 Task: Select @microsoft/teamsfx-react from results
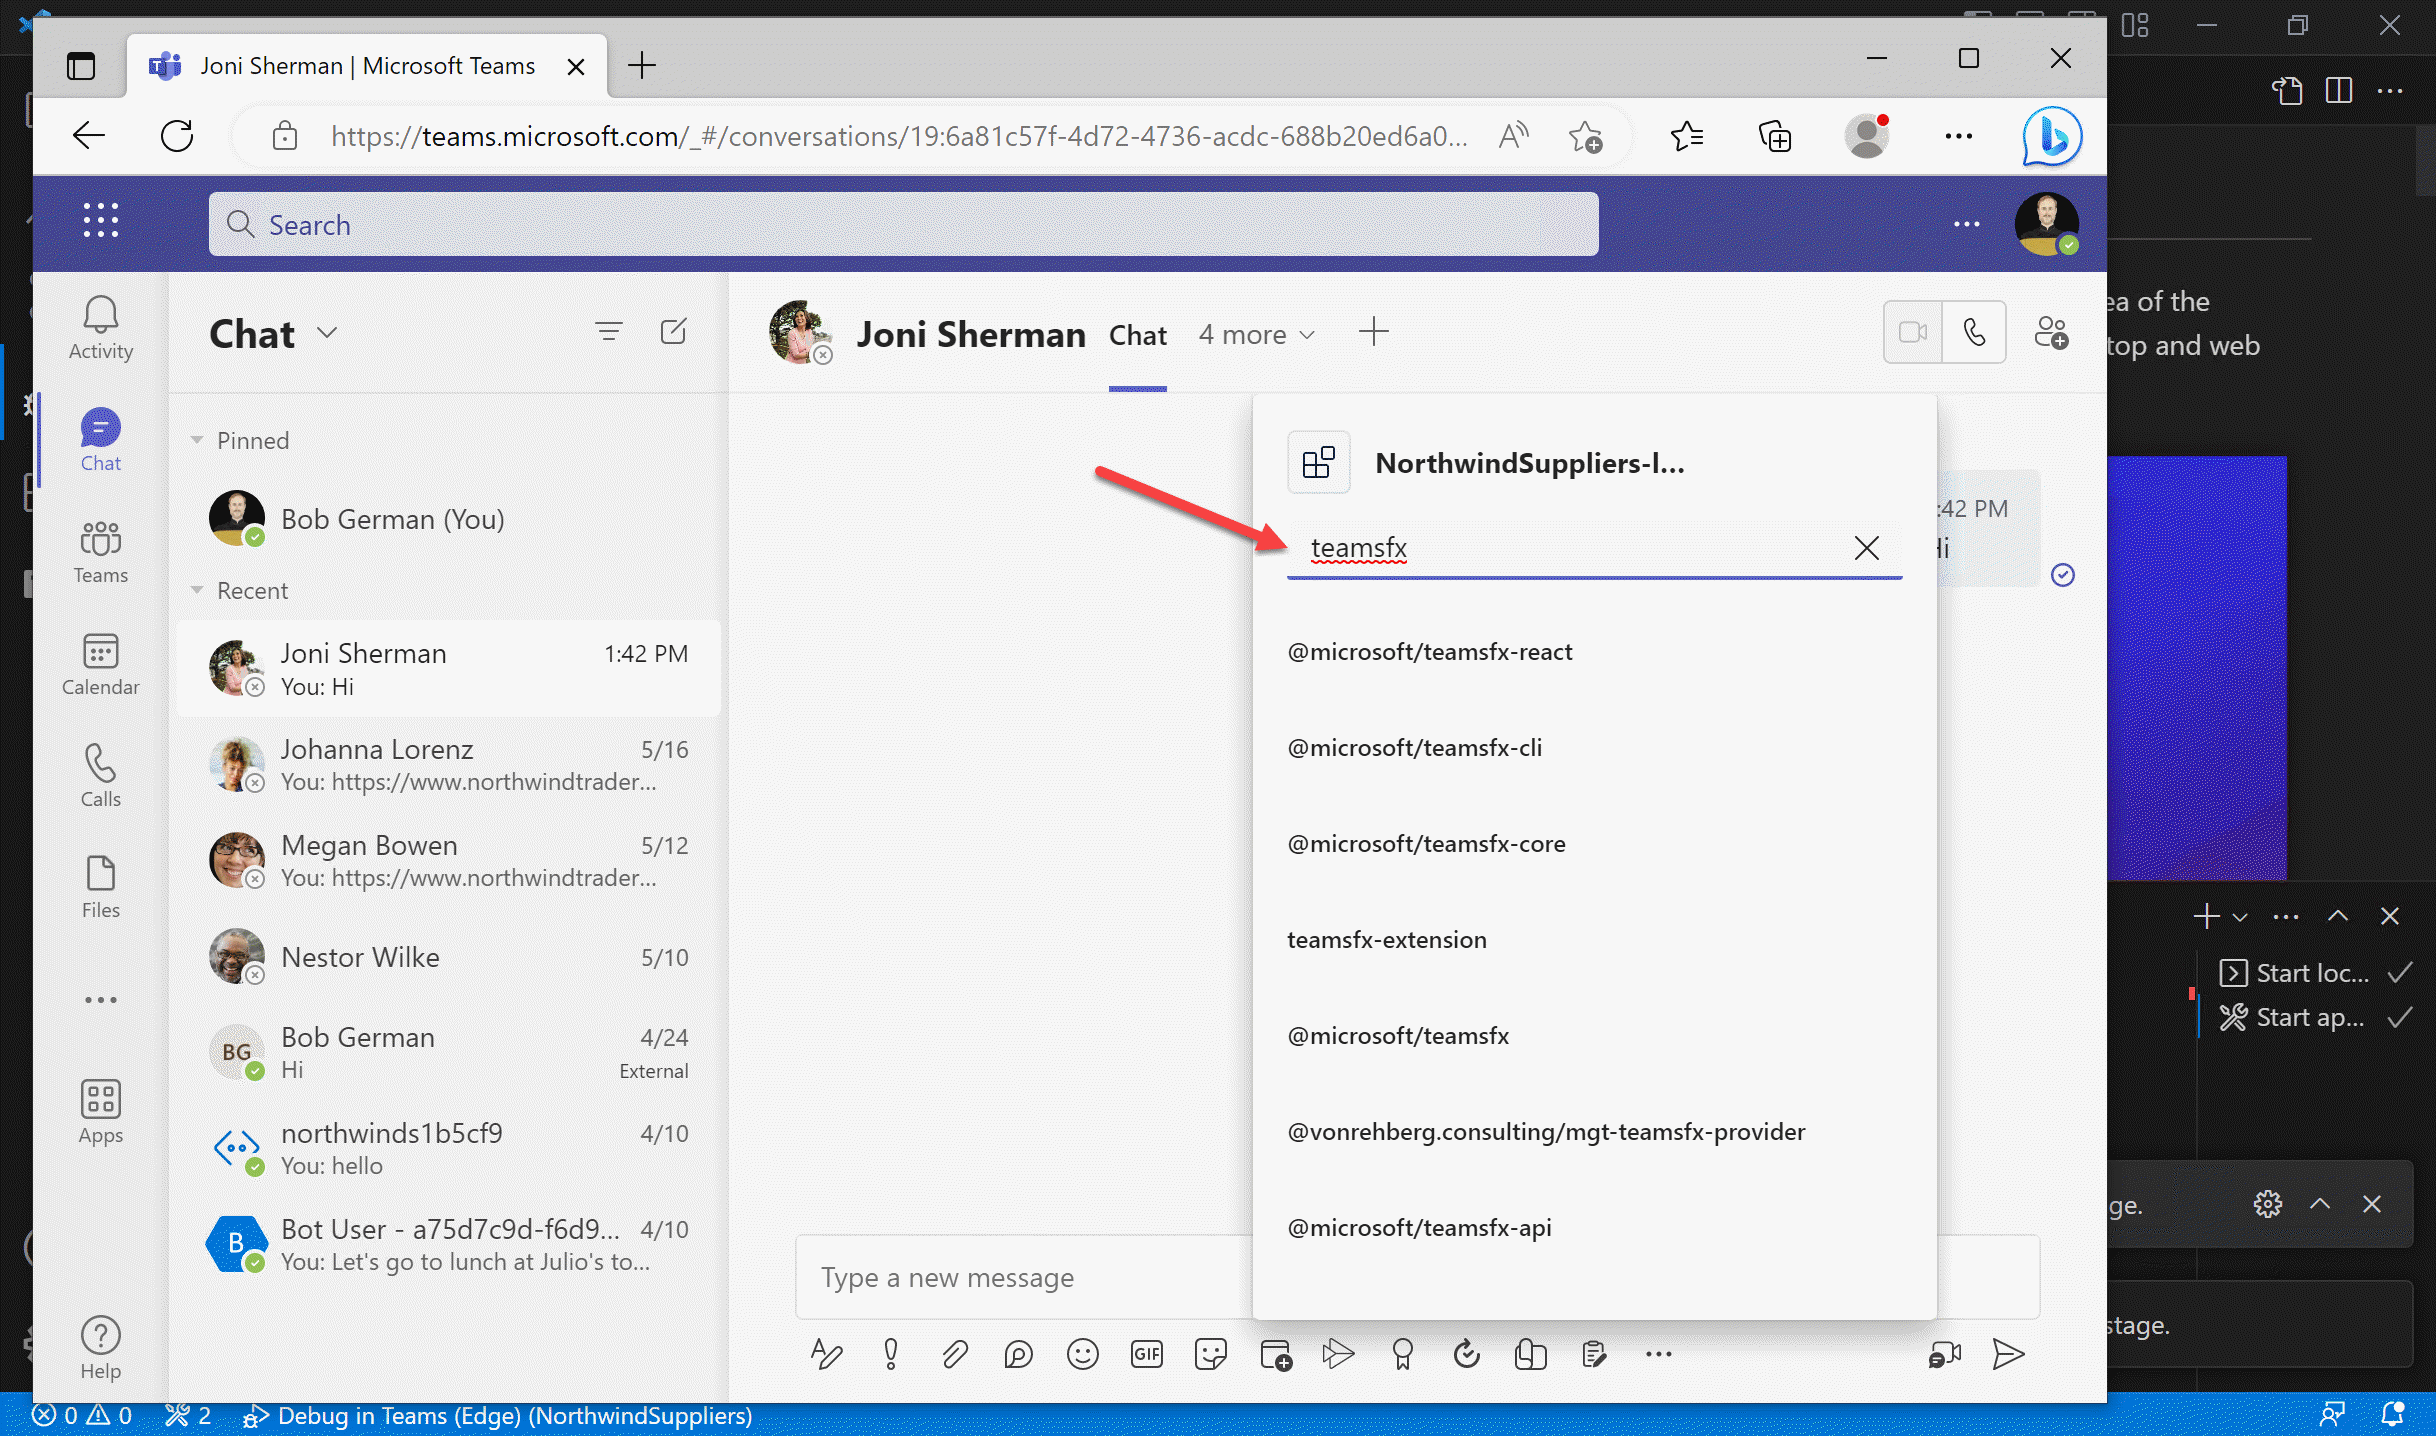tap(1429, 650)
